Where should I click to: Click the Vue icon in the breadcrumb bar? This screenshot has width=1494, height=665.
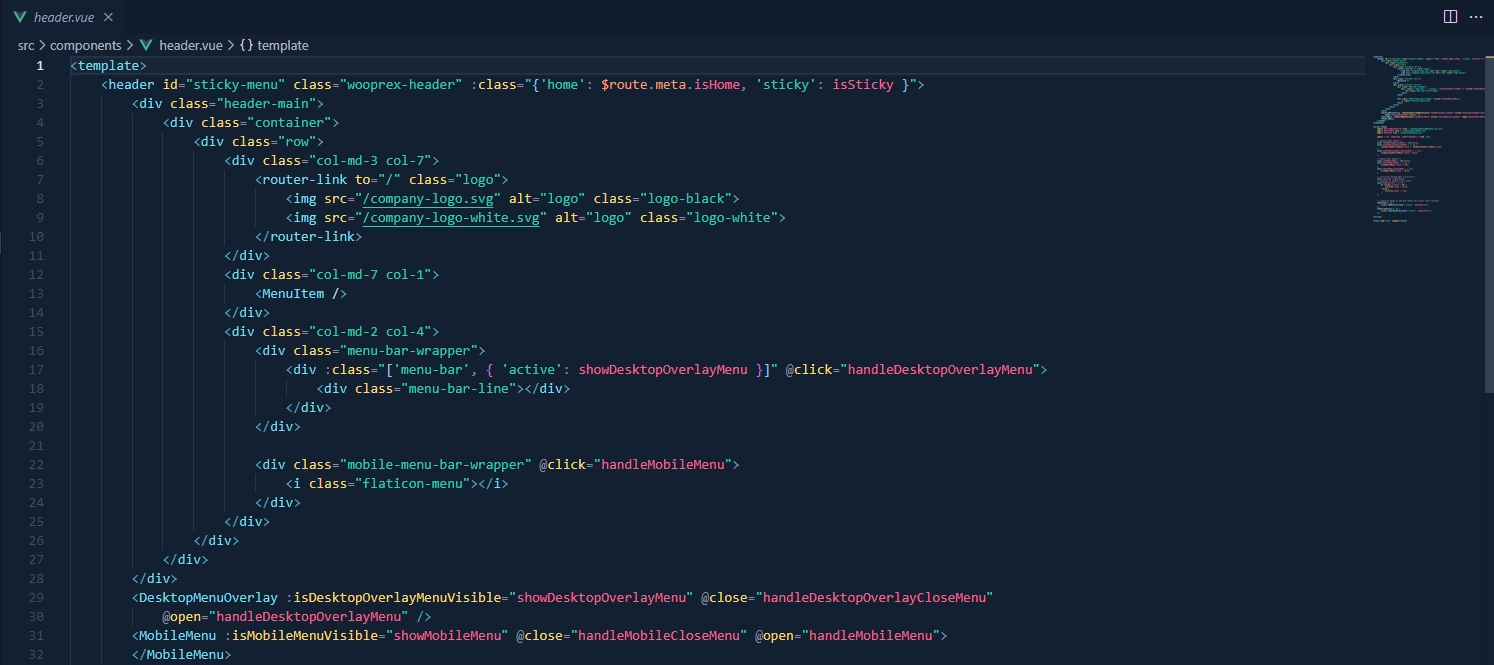click(145, 45)
